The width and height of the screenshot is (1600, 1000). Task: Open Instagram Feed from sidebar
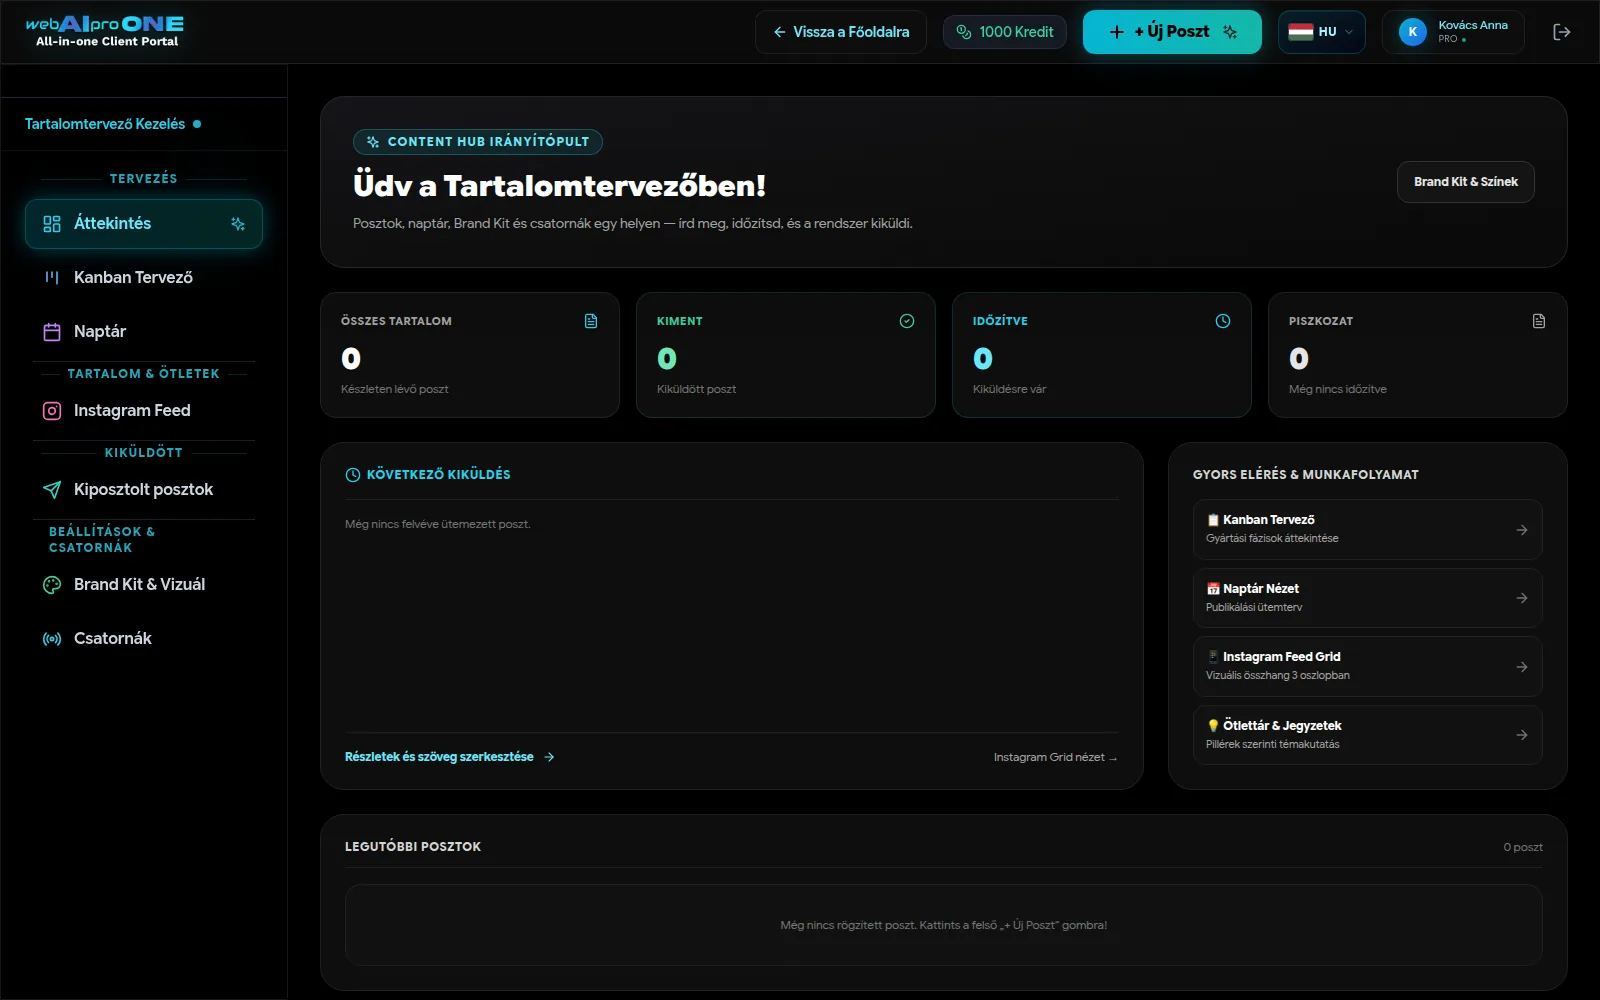tap(144, 411)
